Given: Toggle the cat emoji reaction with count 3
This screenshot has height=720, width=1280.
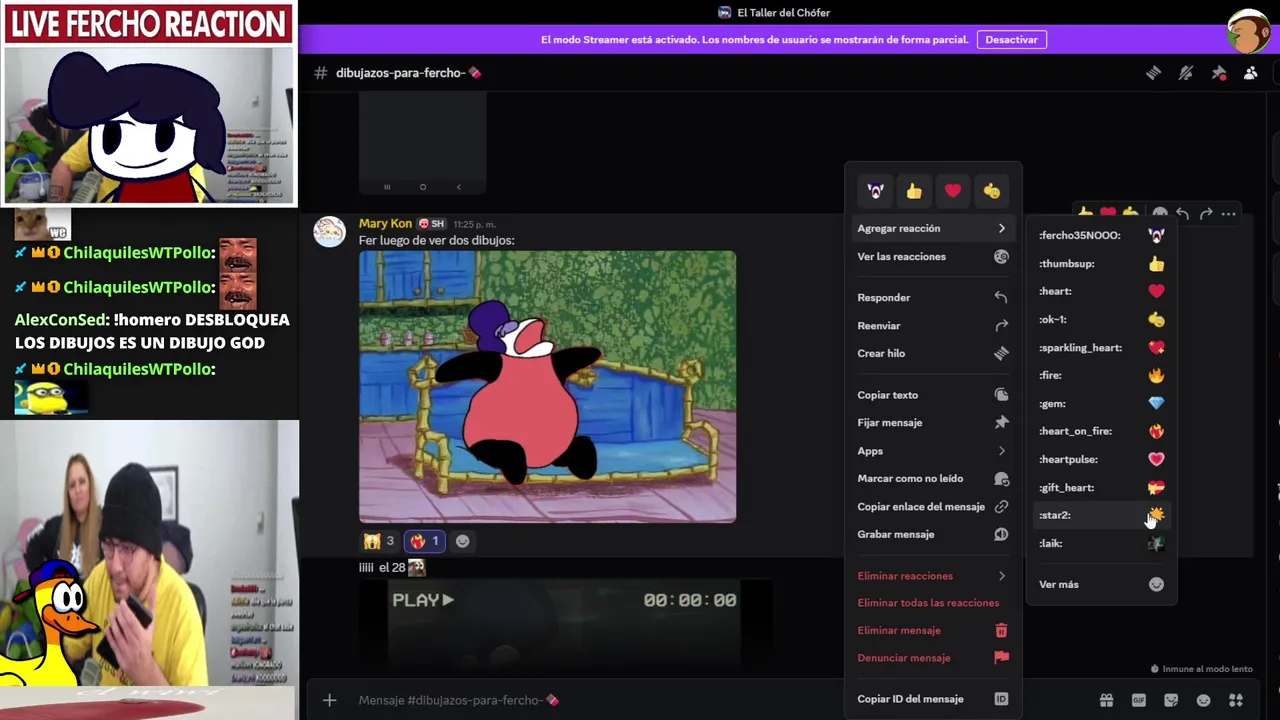Looking at the screenshot, I should click(x=380, y=541).
